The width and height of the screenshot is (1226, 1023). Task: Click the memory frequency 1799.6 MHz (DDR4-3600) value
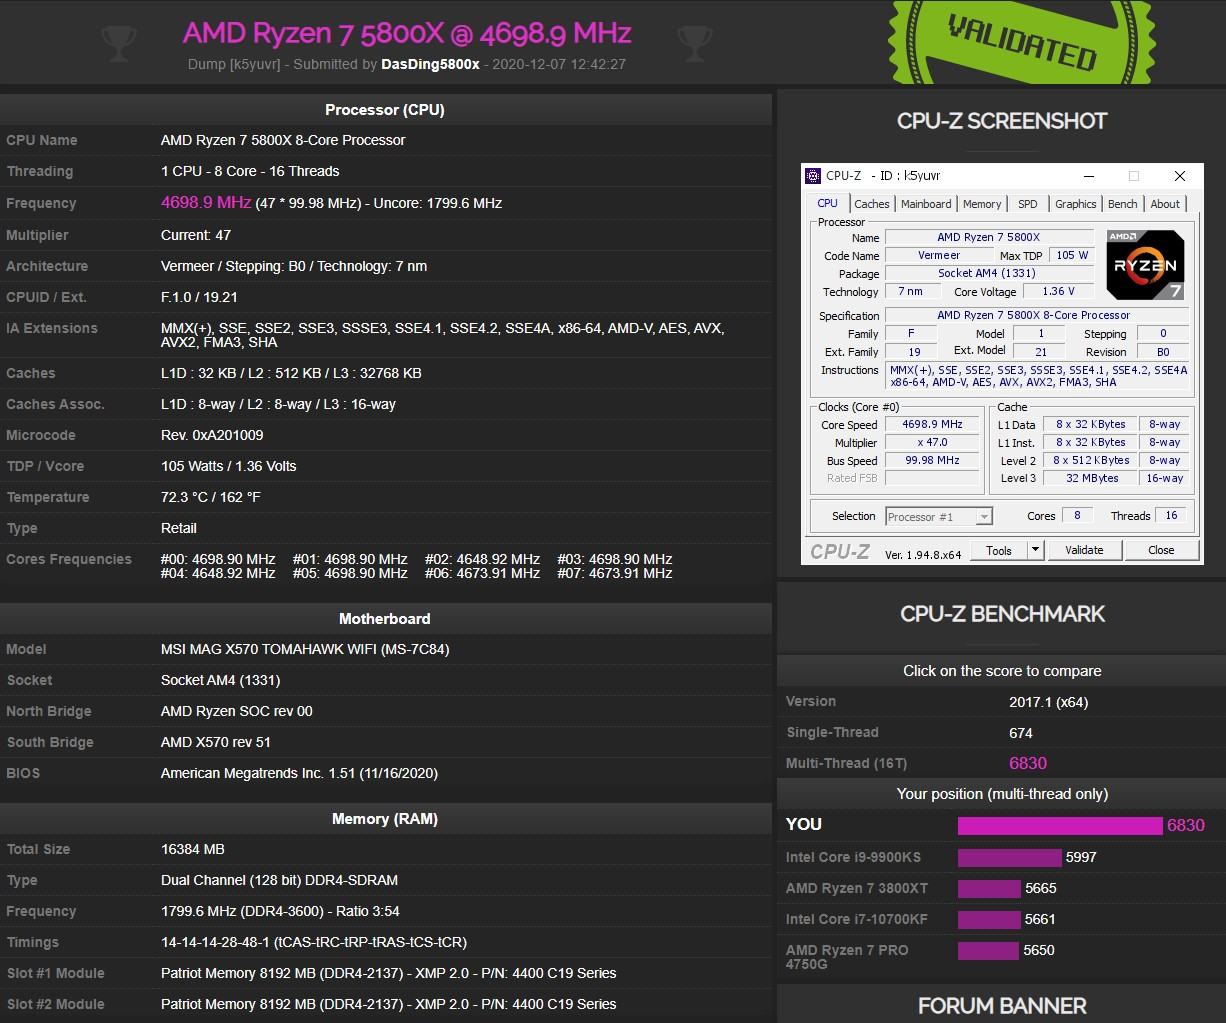point(280,911)
